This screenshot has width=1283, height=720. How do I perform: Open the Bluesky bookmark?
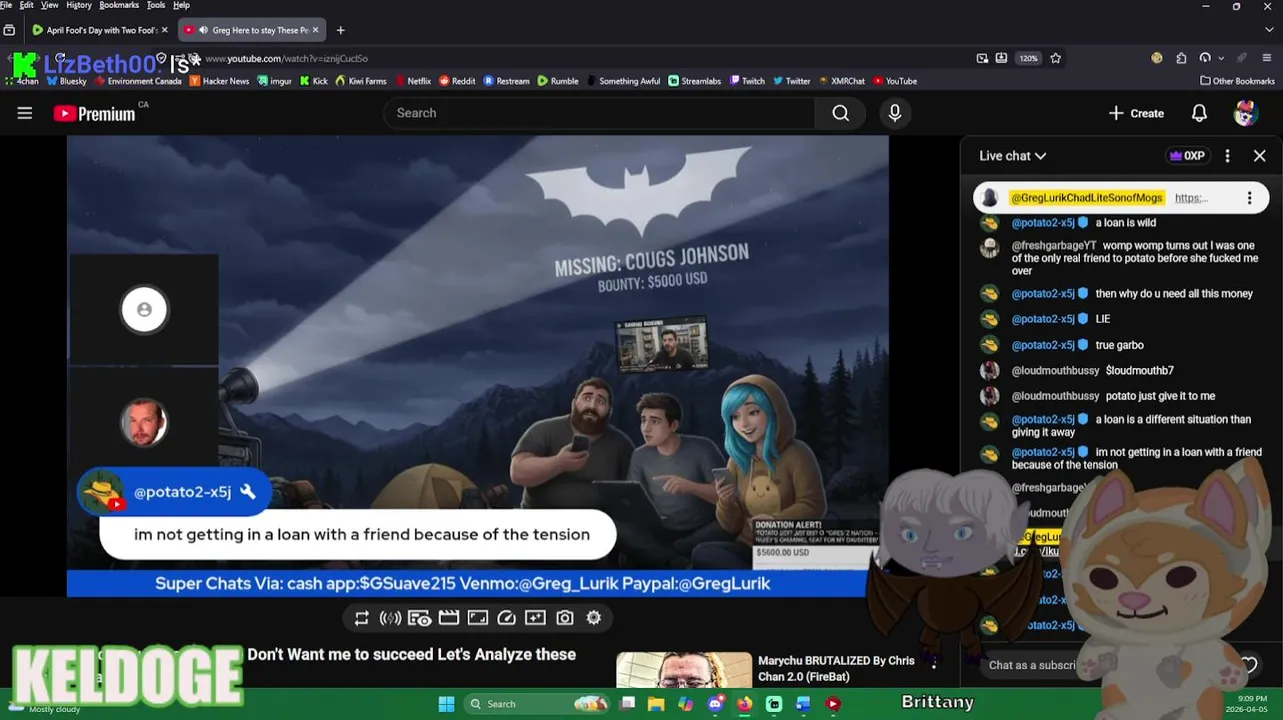67,81
